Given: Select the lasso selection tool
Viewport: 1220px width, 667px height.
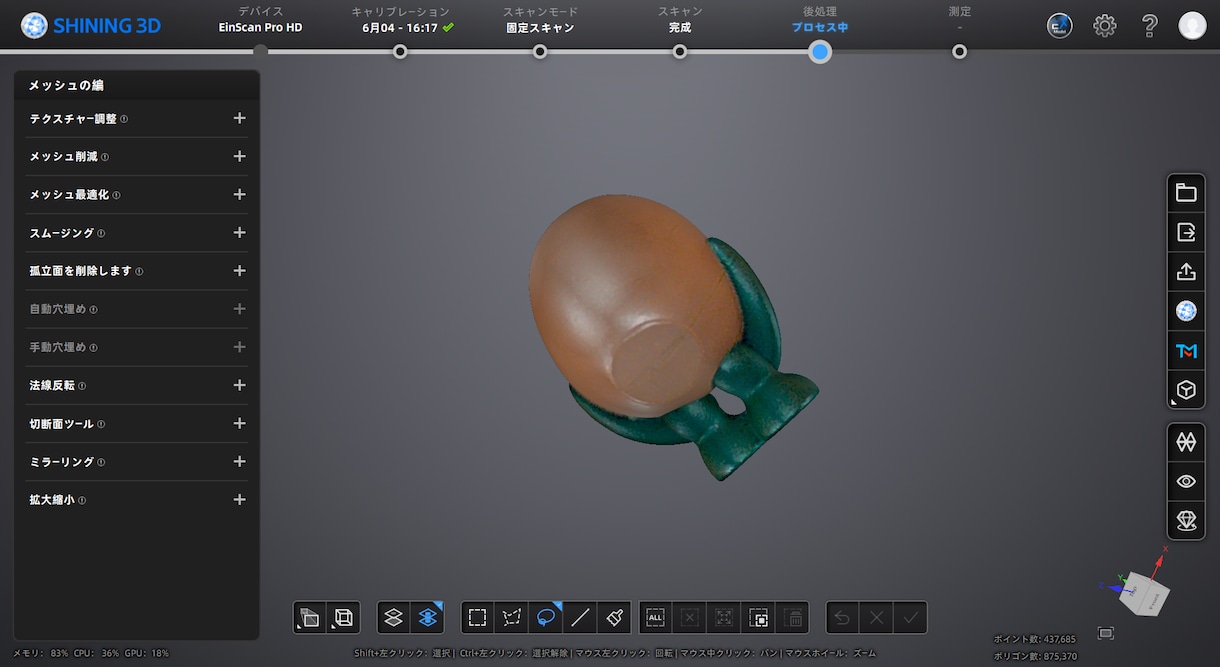Looking at the screenshot, I should (x=546, y=618).
